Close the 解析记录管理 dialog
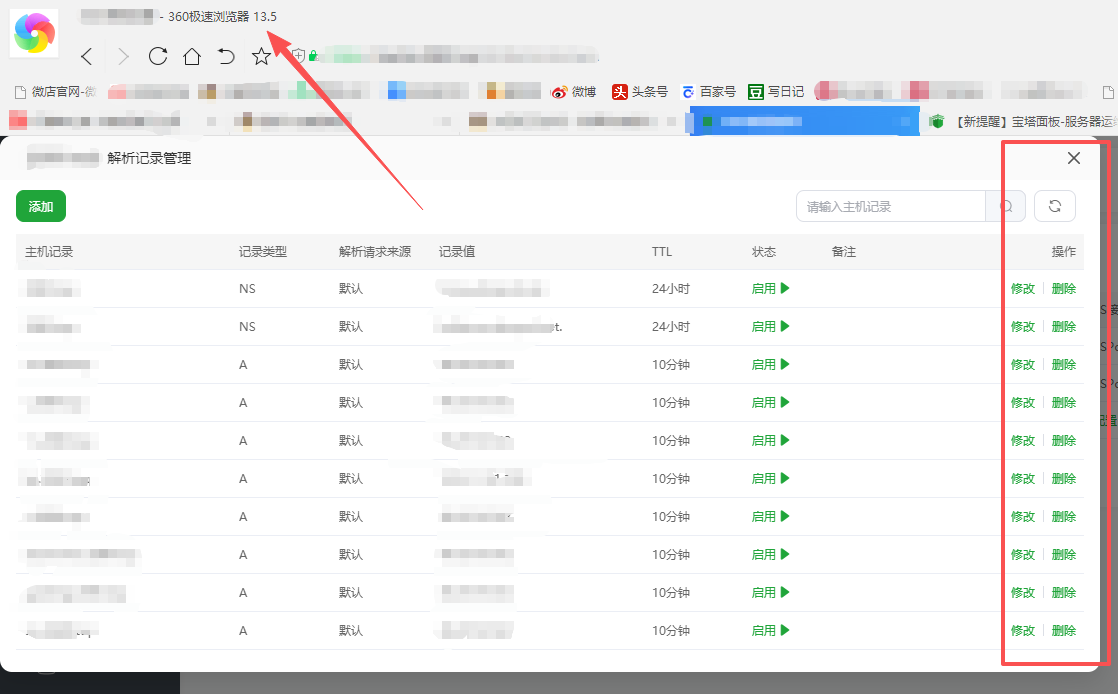 pyautogui.click(x=1074, y=158)
